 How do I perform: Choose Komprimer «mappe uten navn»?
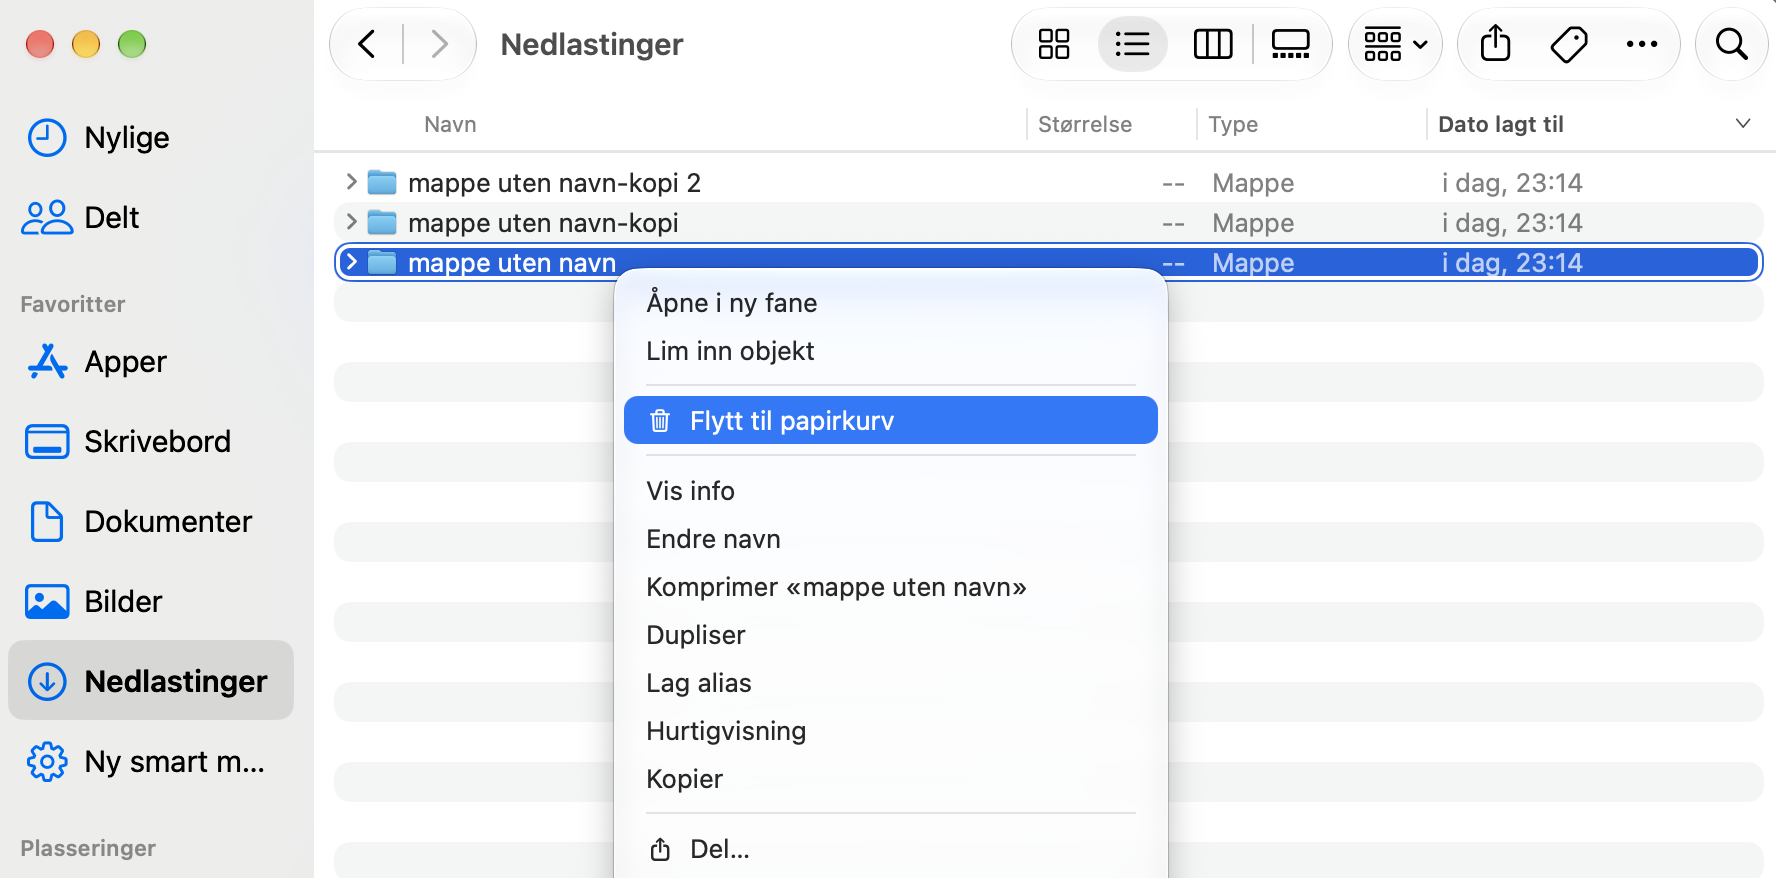(890, 587)
